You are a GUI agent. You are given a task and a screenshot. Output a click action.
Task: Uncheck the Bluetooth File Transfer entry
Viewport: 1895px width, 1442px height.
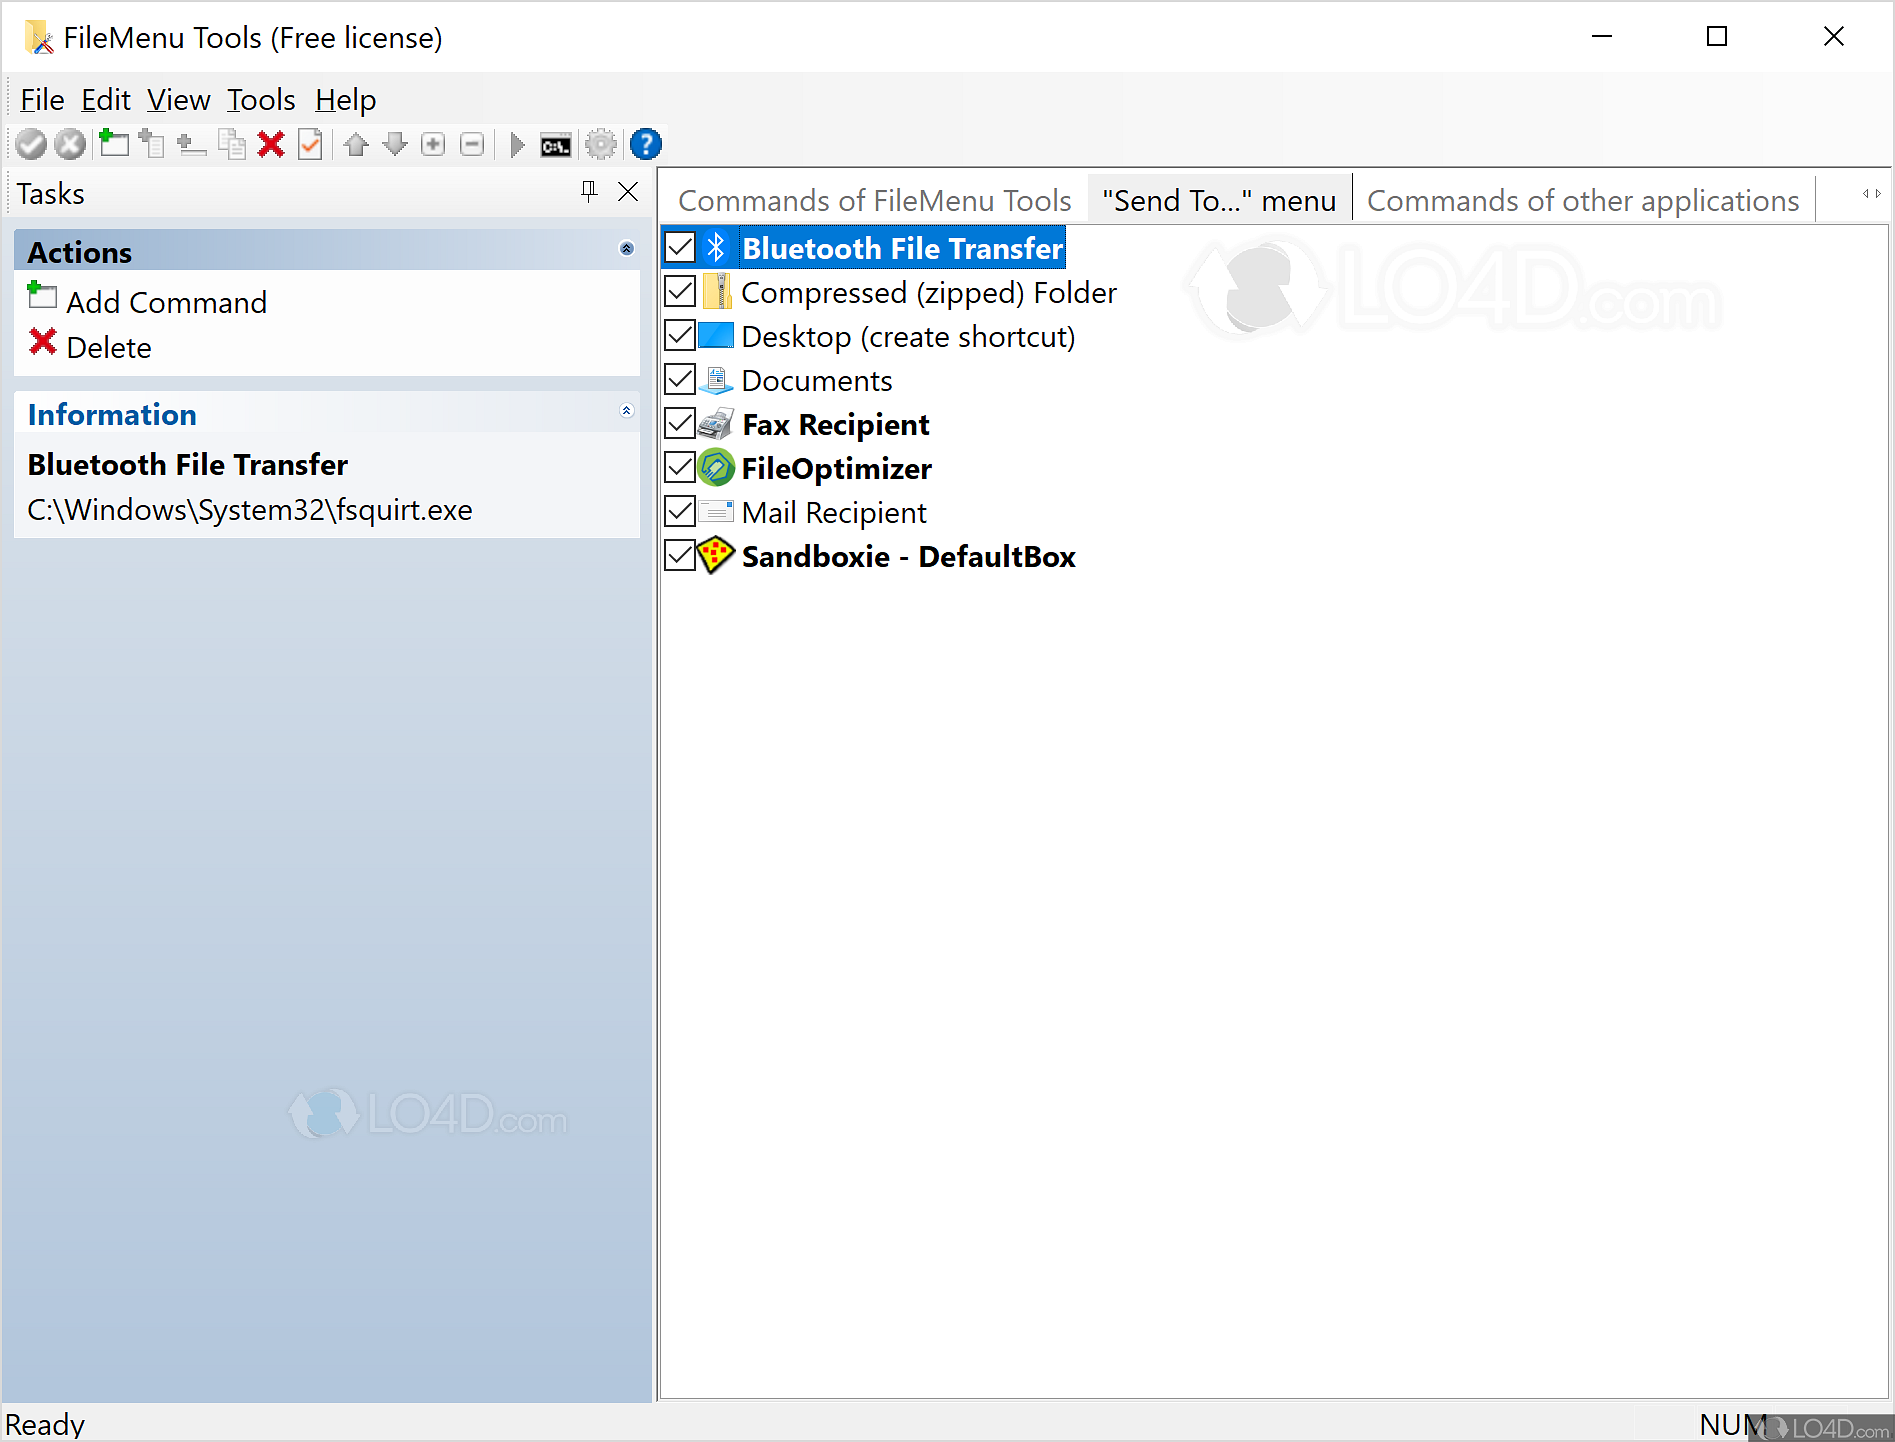click(679, 247)
